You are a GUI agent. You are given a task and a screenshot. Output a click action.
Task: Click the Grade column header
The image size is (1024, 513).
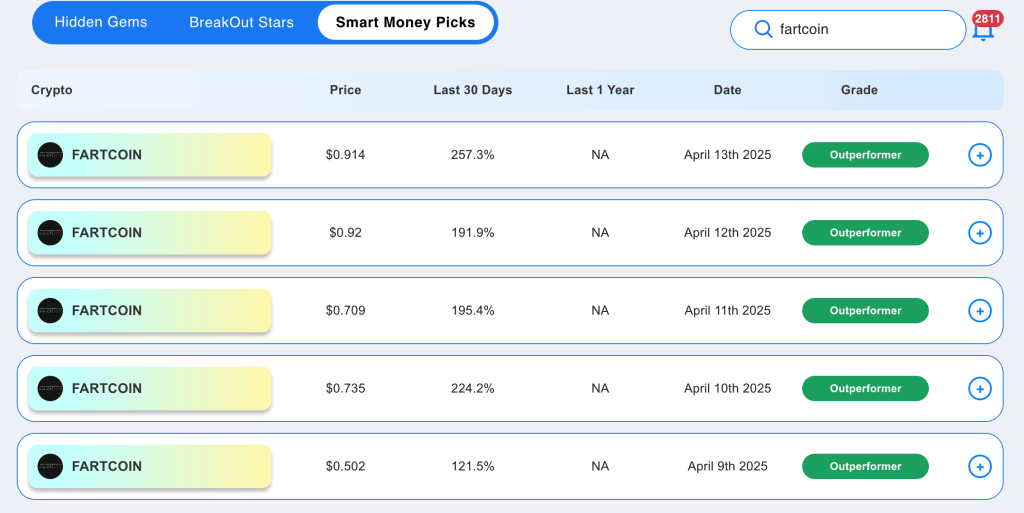point(859,90)
